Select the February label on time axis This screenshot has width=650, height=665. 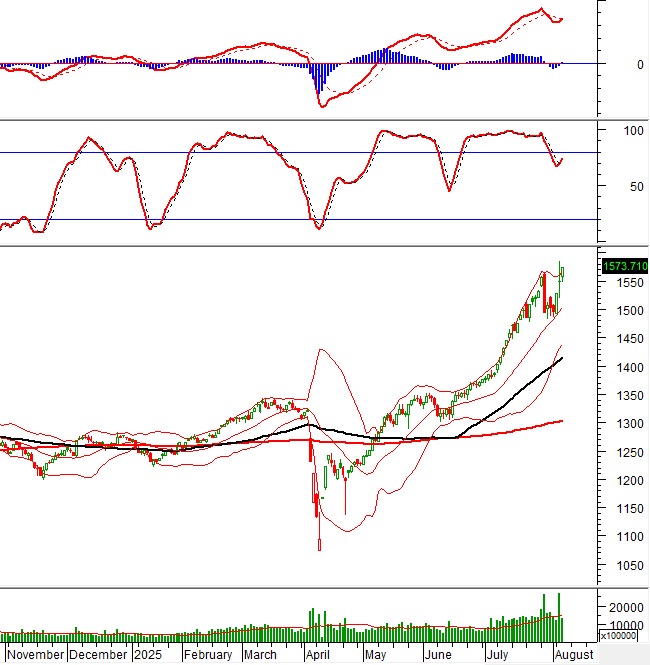[x=208, y=654]
